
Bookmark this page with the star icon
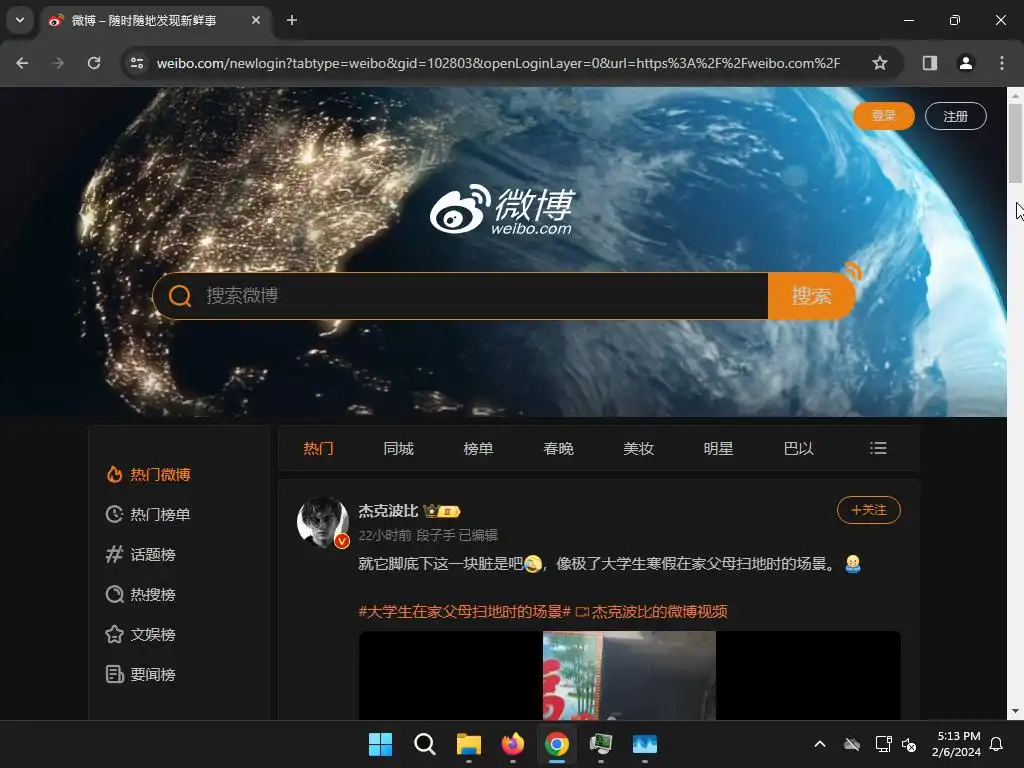(x=880, y=63)
